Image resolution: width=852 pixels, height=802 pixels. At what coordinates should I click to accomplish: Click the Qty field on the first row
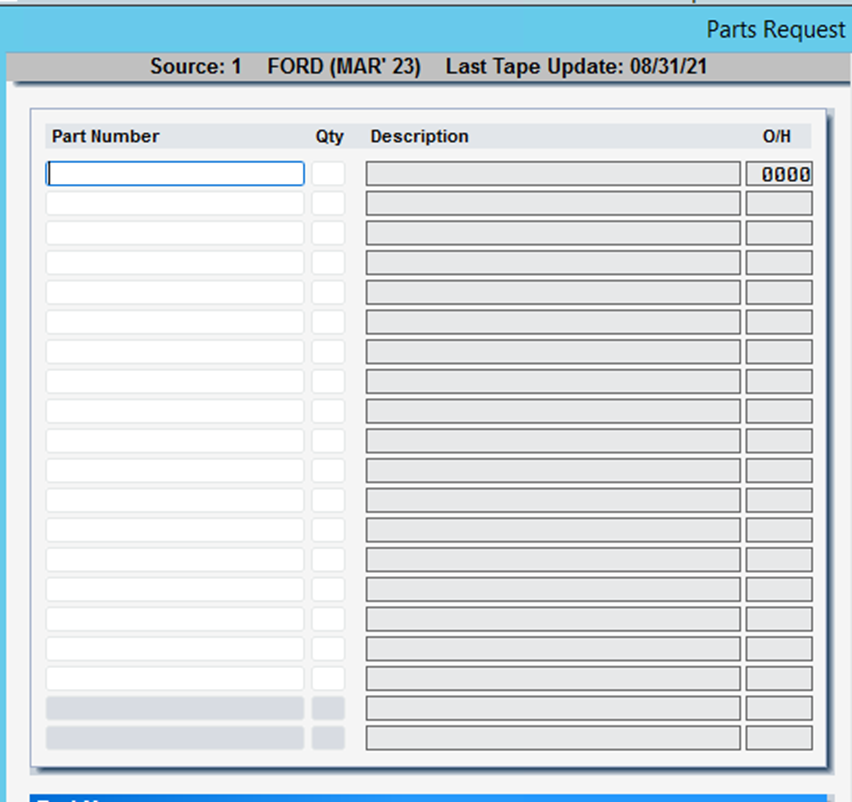[328, 173]
